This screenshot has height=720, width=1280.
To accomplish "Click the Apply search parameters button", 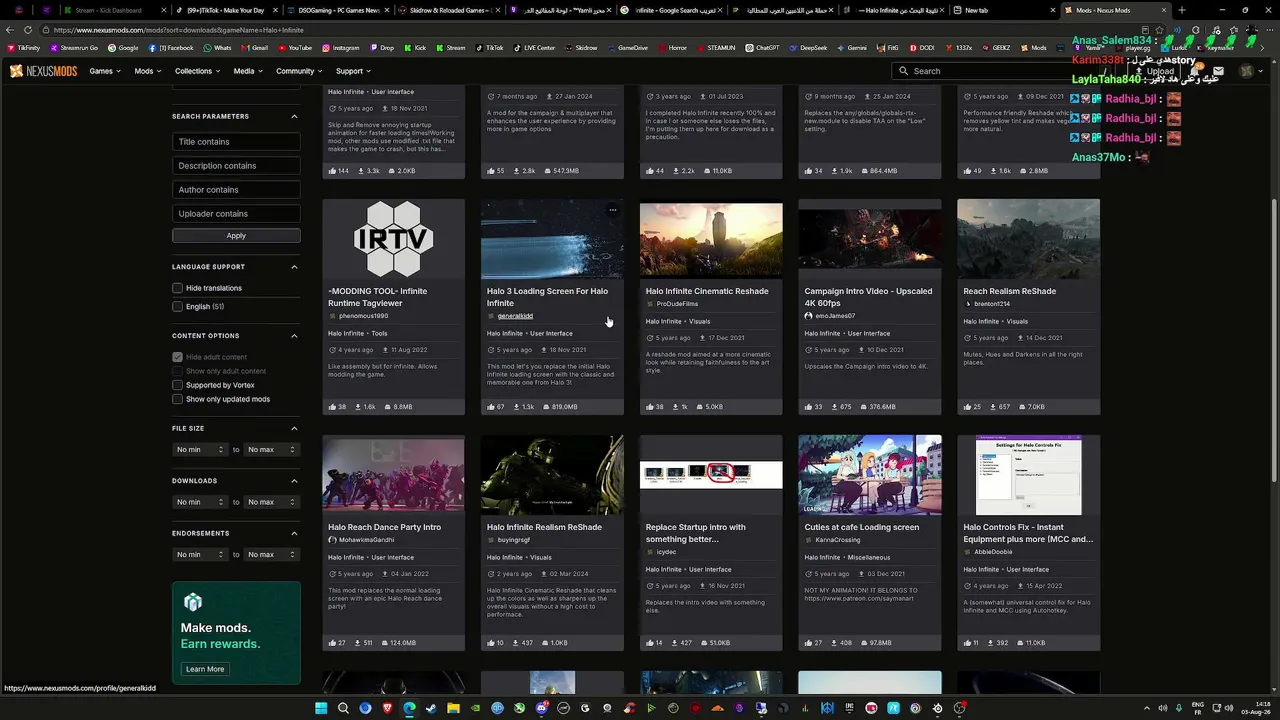I will [236, 236].
